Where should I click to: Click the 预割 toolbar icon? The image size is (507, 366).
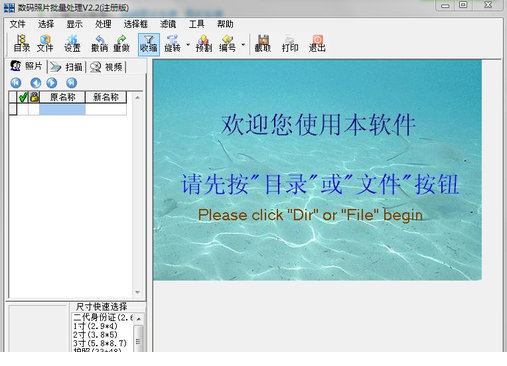[204, 44]
